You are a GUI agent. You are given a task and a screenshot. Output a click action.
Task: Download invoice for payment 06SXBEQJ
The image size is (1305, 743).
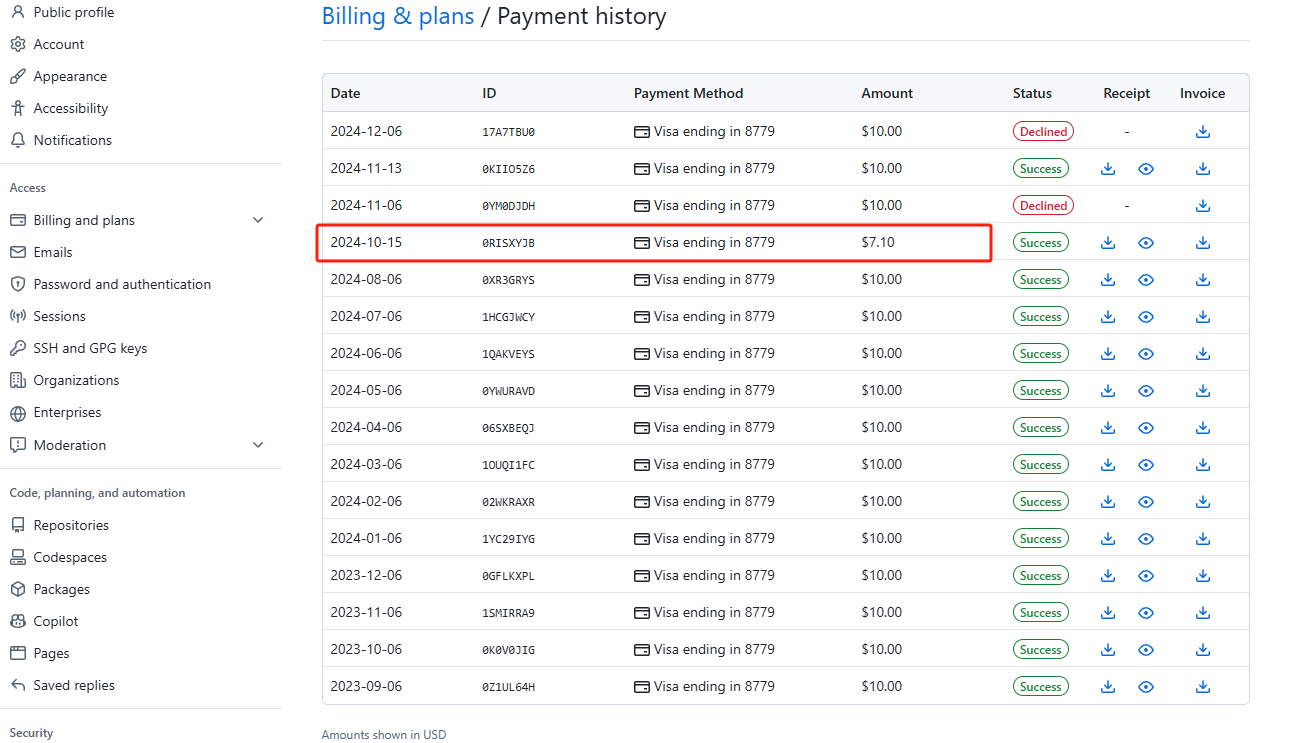pos(1203,428)
